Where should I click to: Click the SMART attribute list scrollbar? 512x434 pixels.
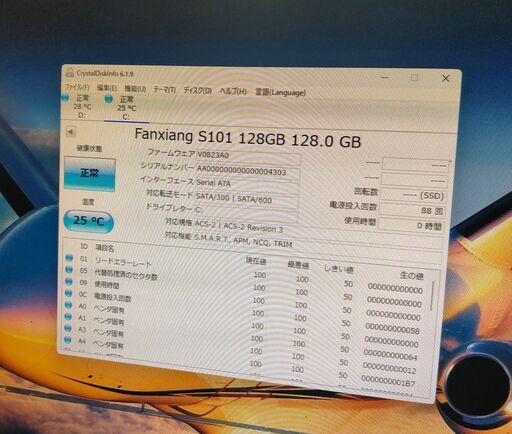click(432, 295)
